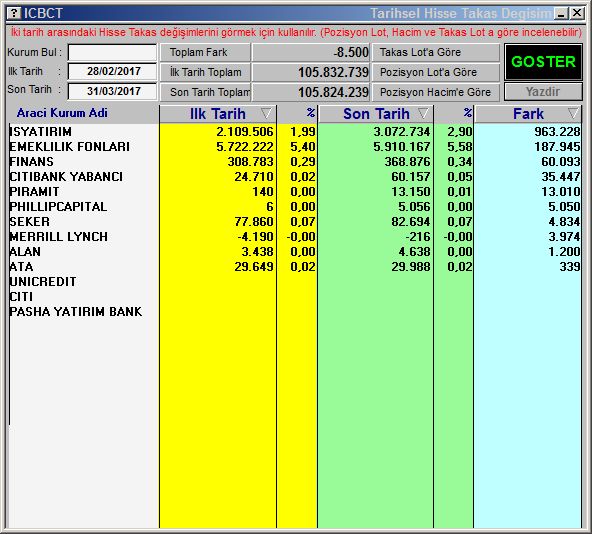This screenshot has height=534, width=592.
Task: Open Fark column sort arrow
Action: (573, 113)
